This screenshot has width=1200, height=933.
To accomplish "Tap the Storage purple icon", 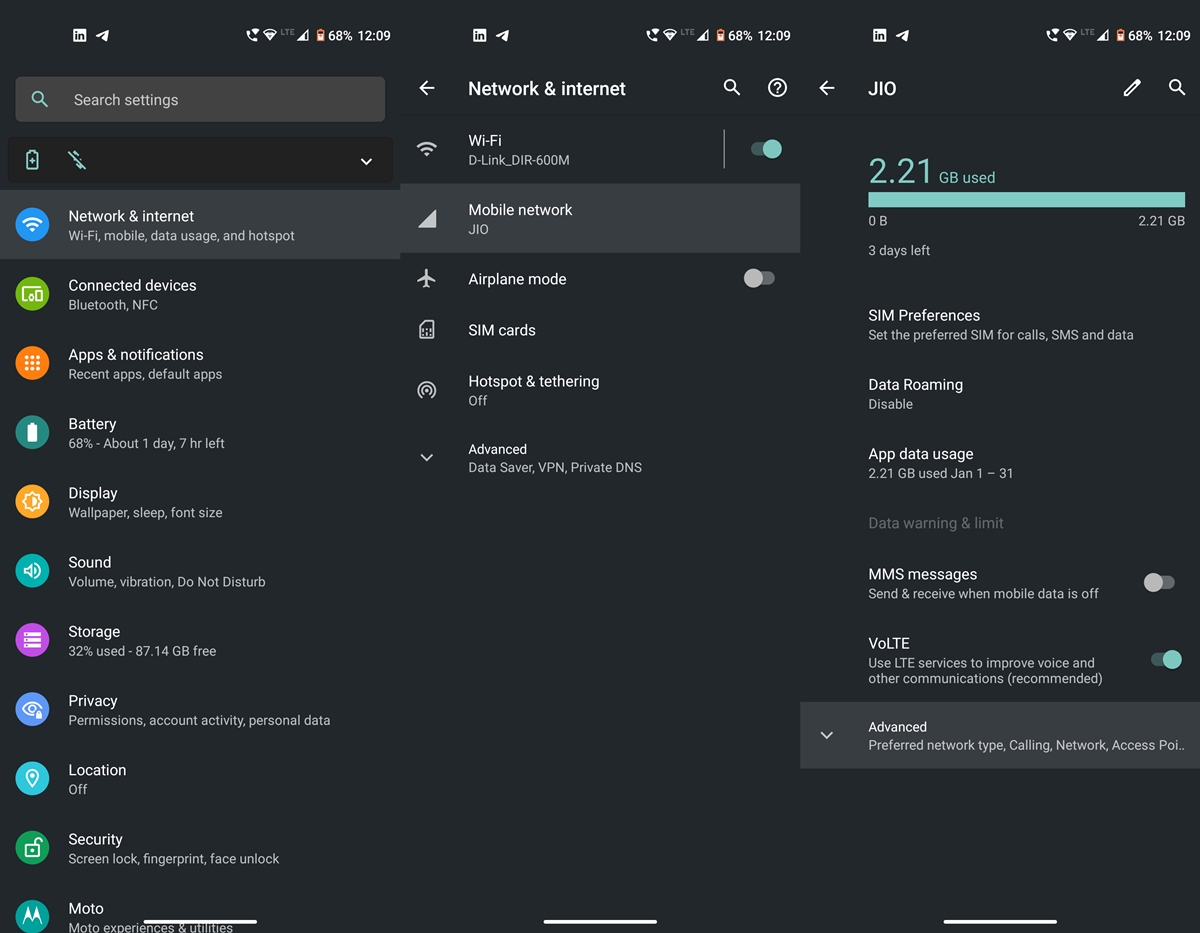I will [32, 640].
